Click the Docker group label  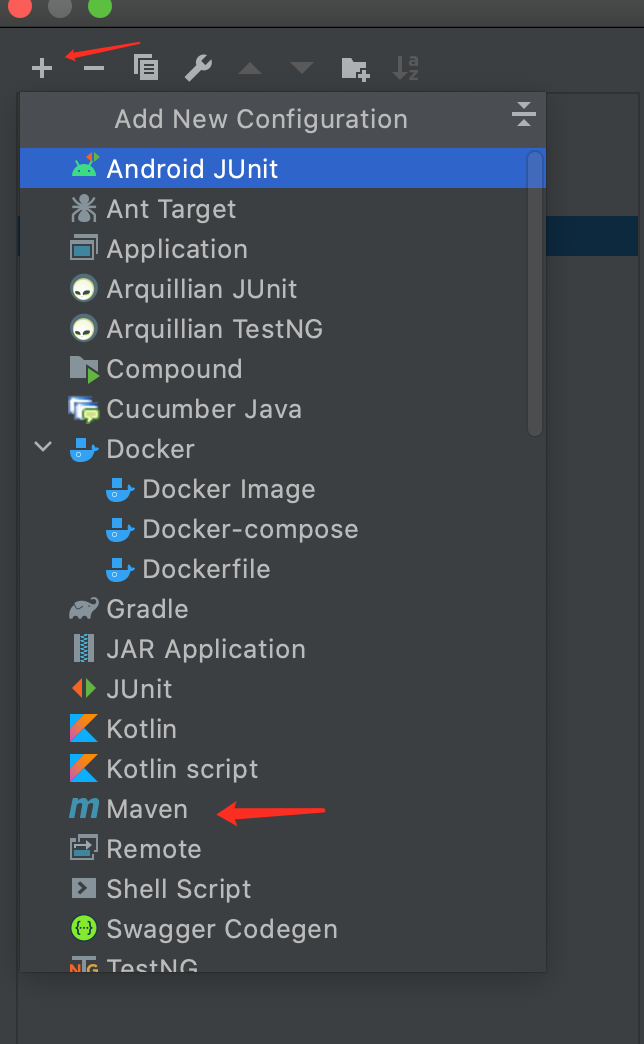click(151, 449)
